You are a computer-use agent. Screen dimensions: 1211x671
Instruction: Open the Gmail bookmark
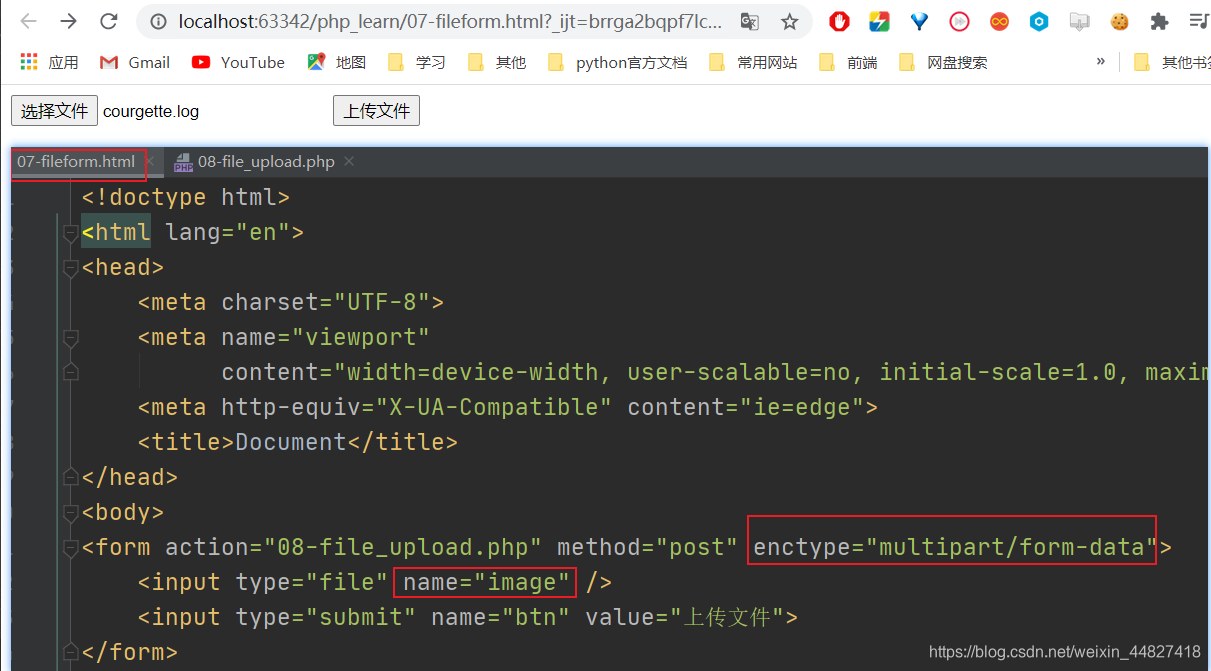click(x=135, y=62)
